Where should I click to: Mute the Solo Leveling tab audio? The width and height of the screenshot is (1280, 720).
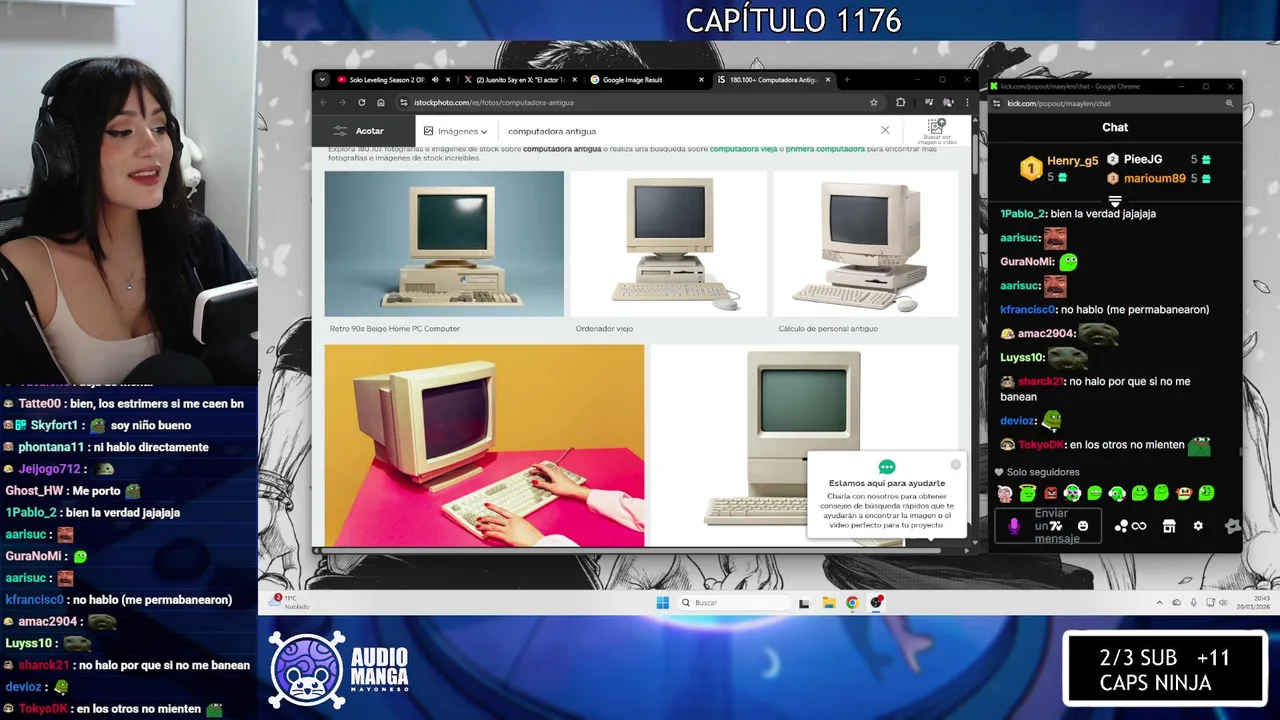(x=434, y=80)
